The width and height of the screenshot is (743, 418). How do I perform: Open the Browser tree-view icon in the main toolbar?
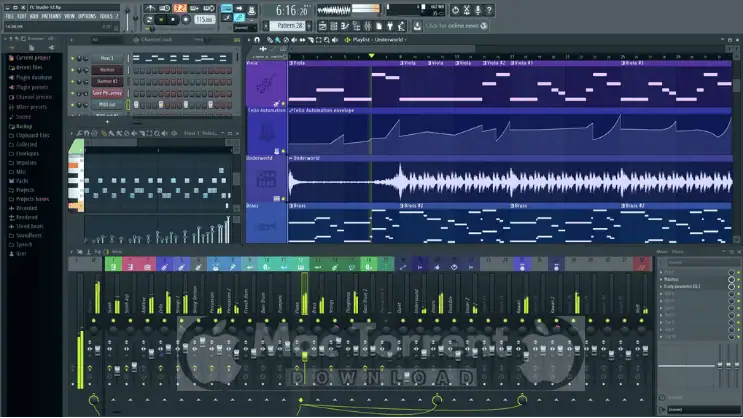click(x=356, y=26)
